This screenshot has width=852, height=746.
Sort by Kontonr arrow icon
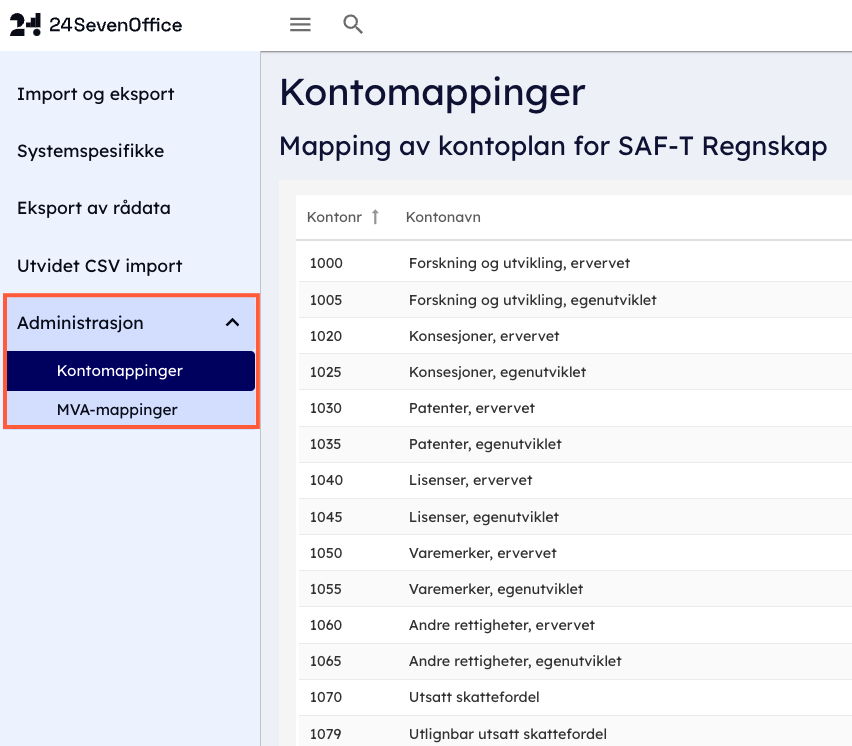(x=376, y=217)
